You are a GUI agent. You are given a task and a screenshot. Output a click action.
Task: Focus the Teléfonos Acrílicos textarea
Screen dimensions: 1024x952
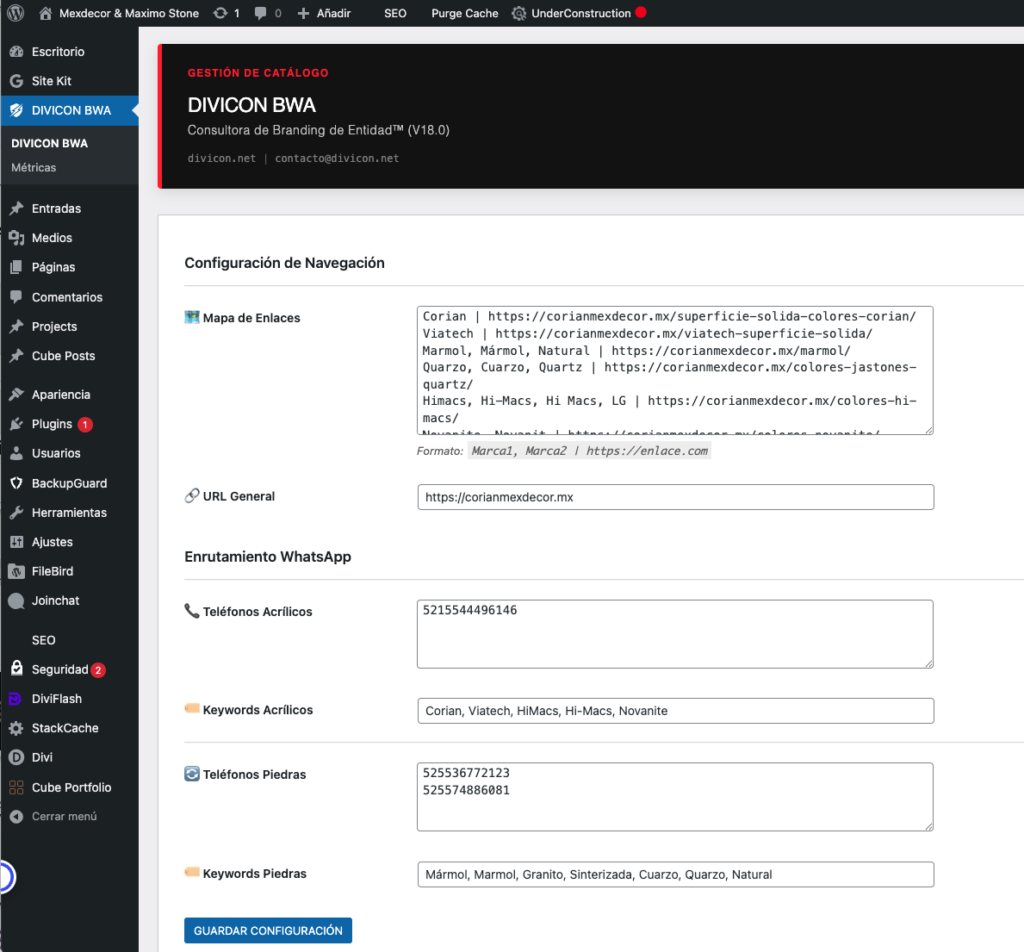675,634
